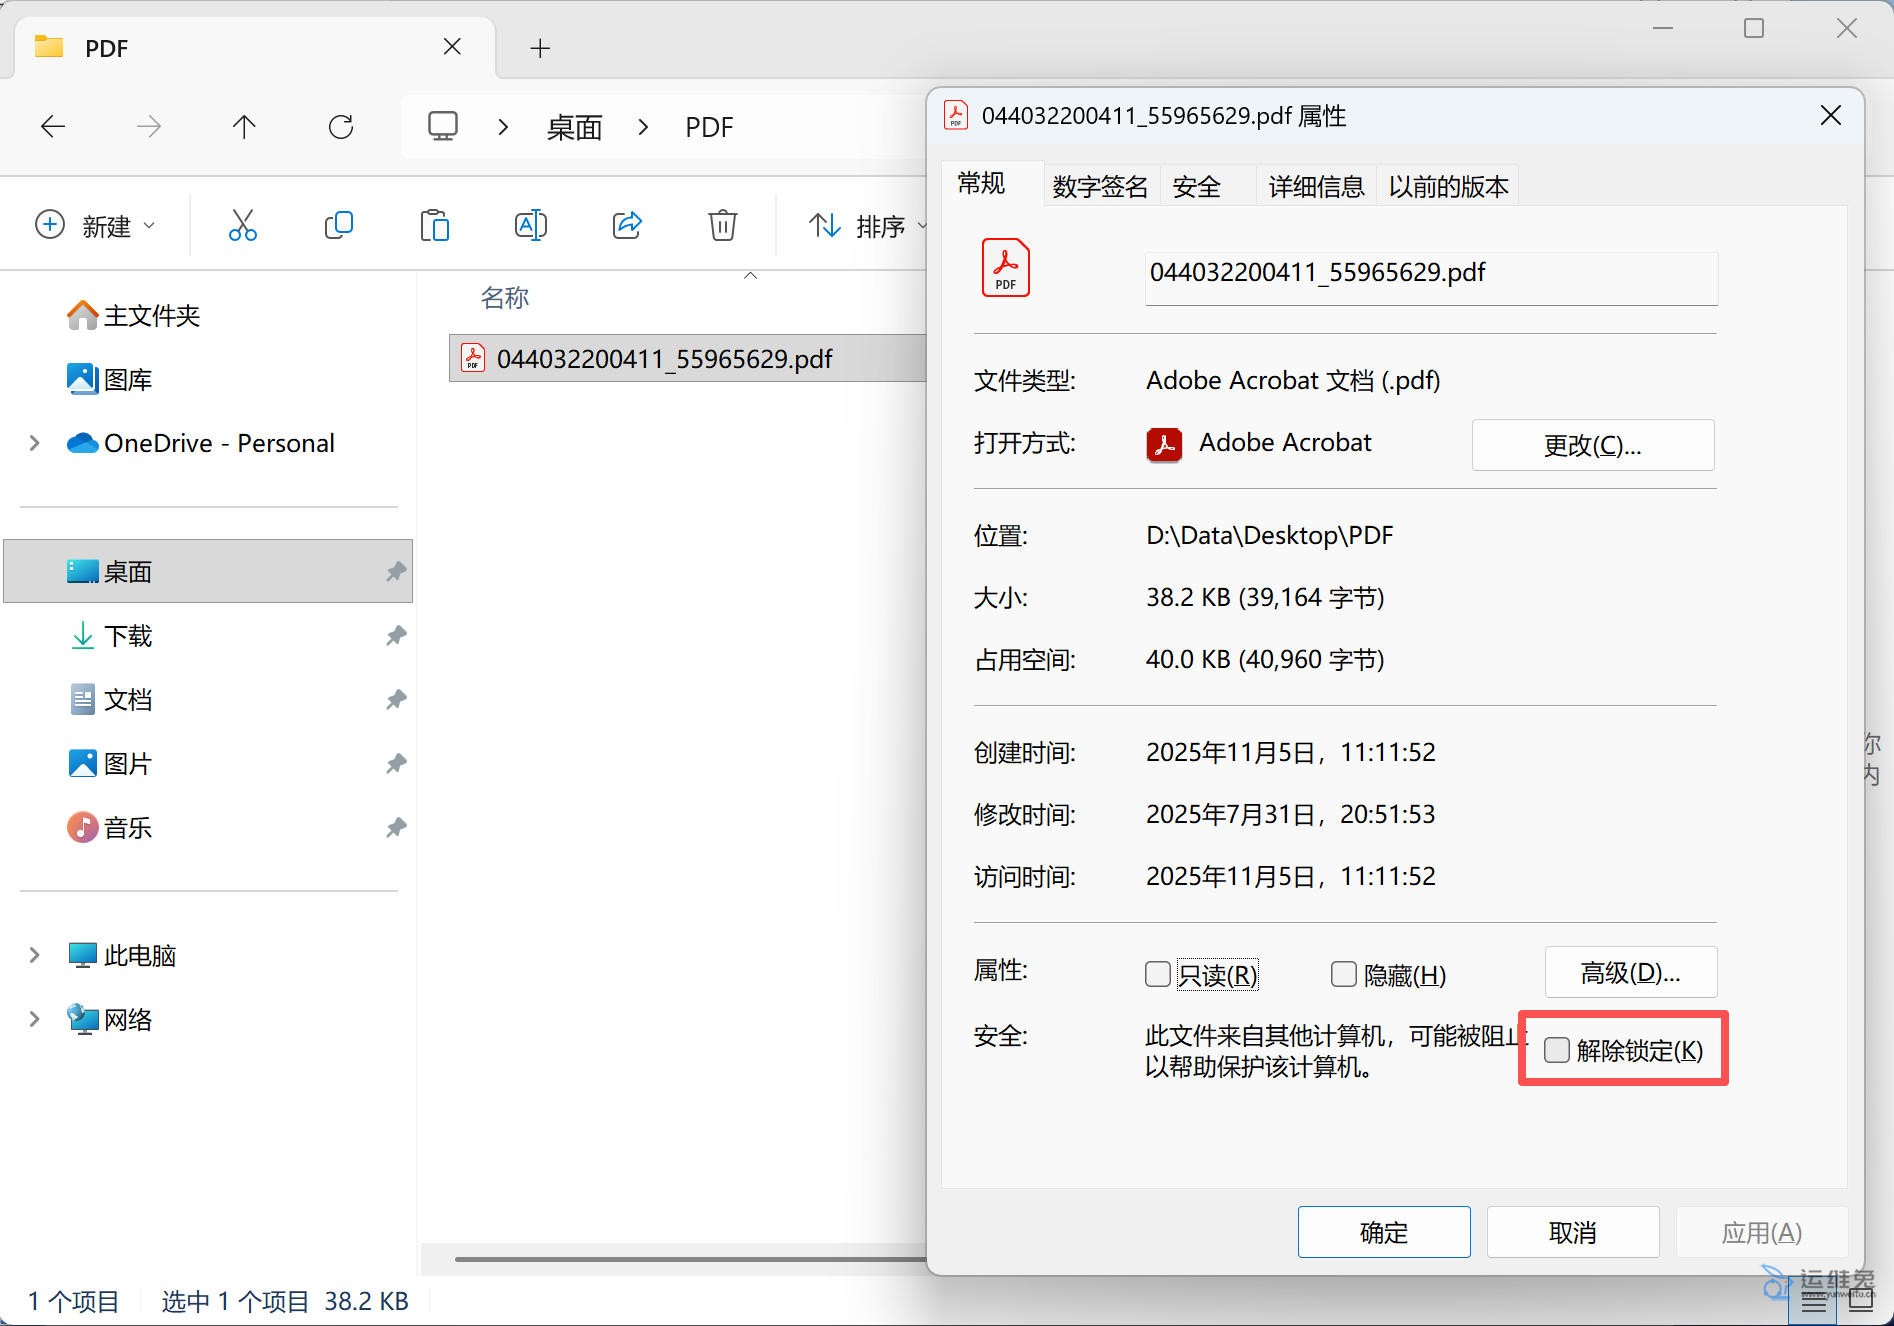Image resolution: width=1894 pixels, height=1326 pixels.
Task: Check the 只读 attribute checkbox
Action: [1156, 973]
